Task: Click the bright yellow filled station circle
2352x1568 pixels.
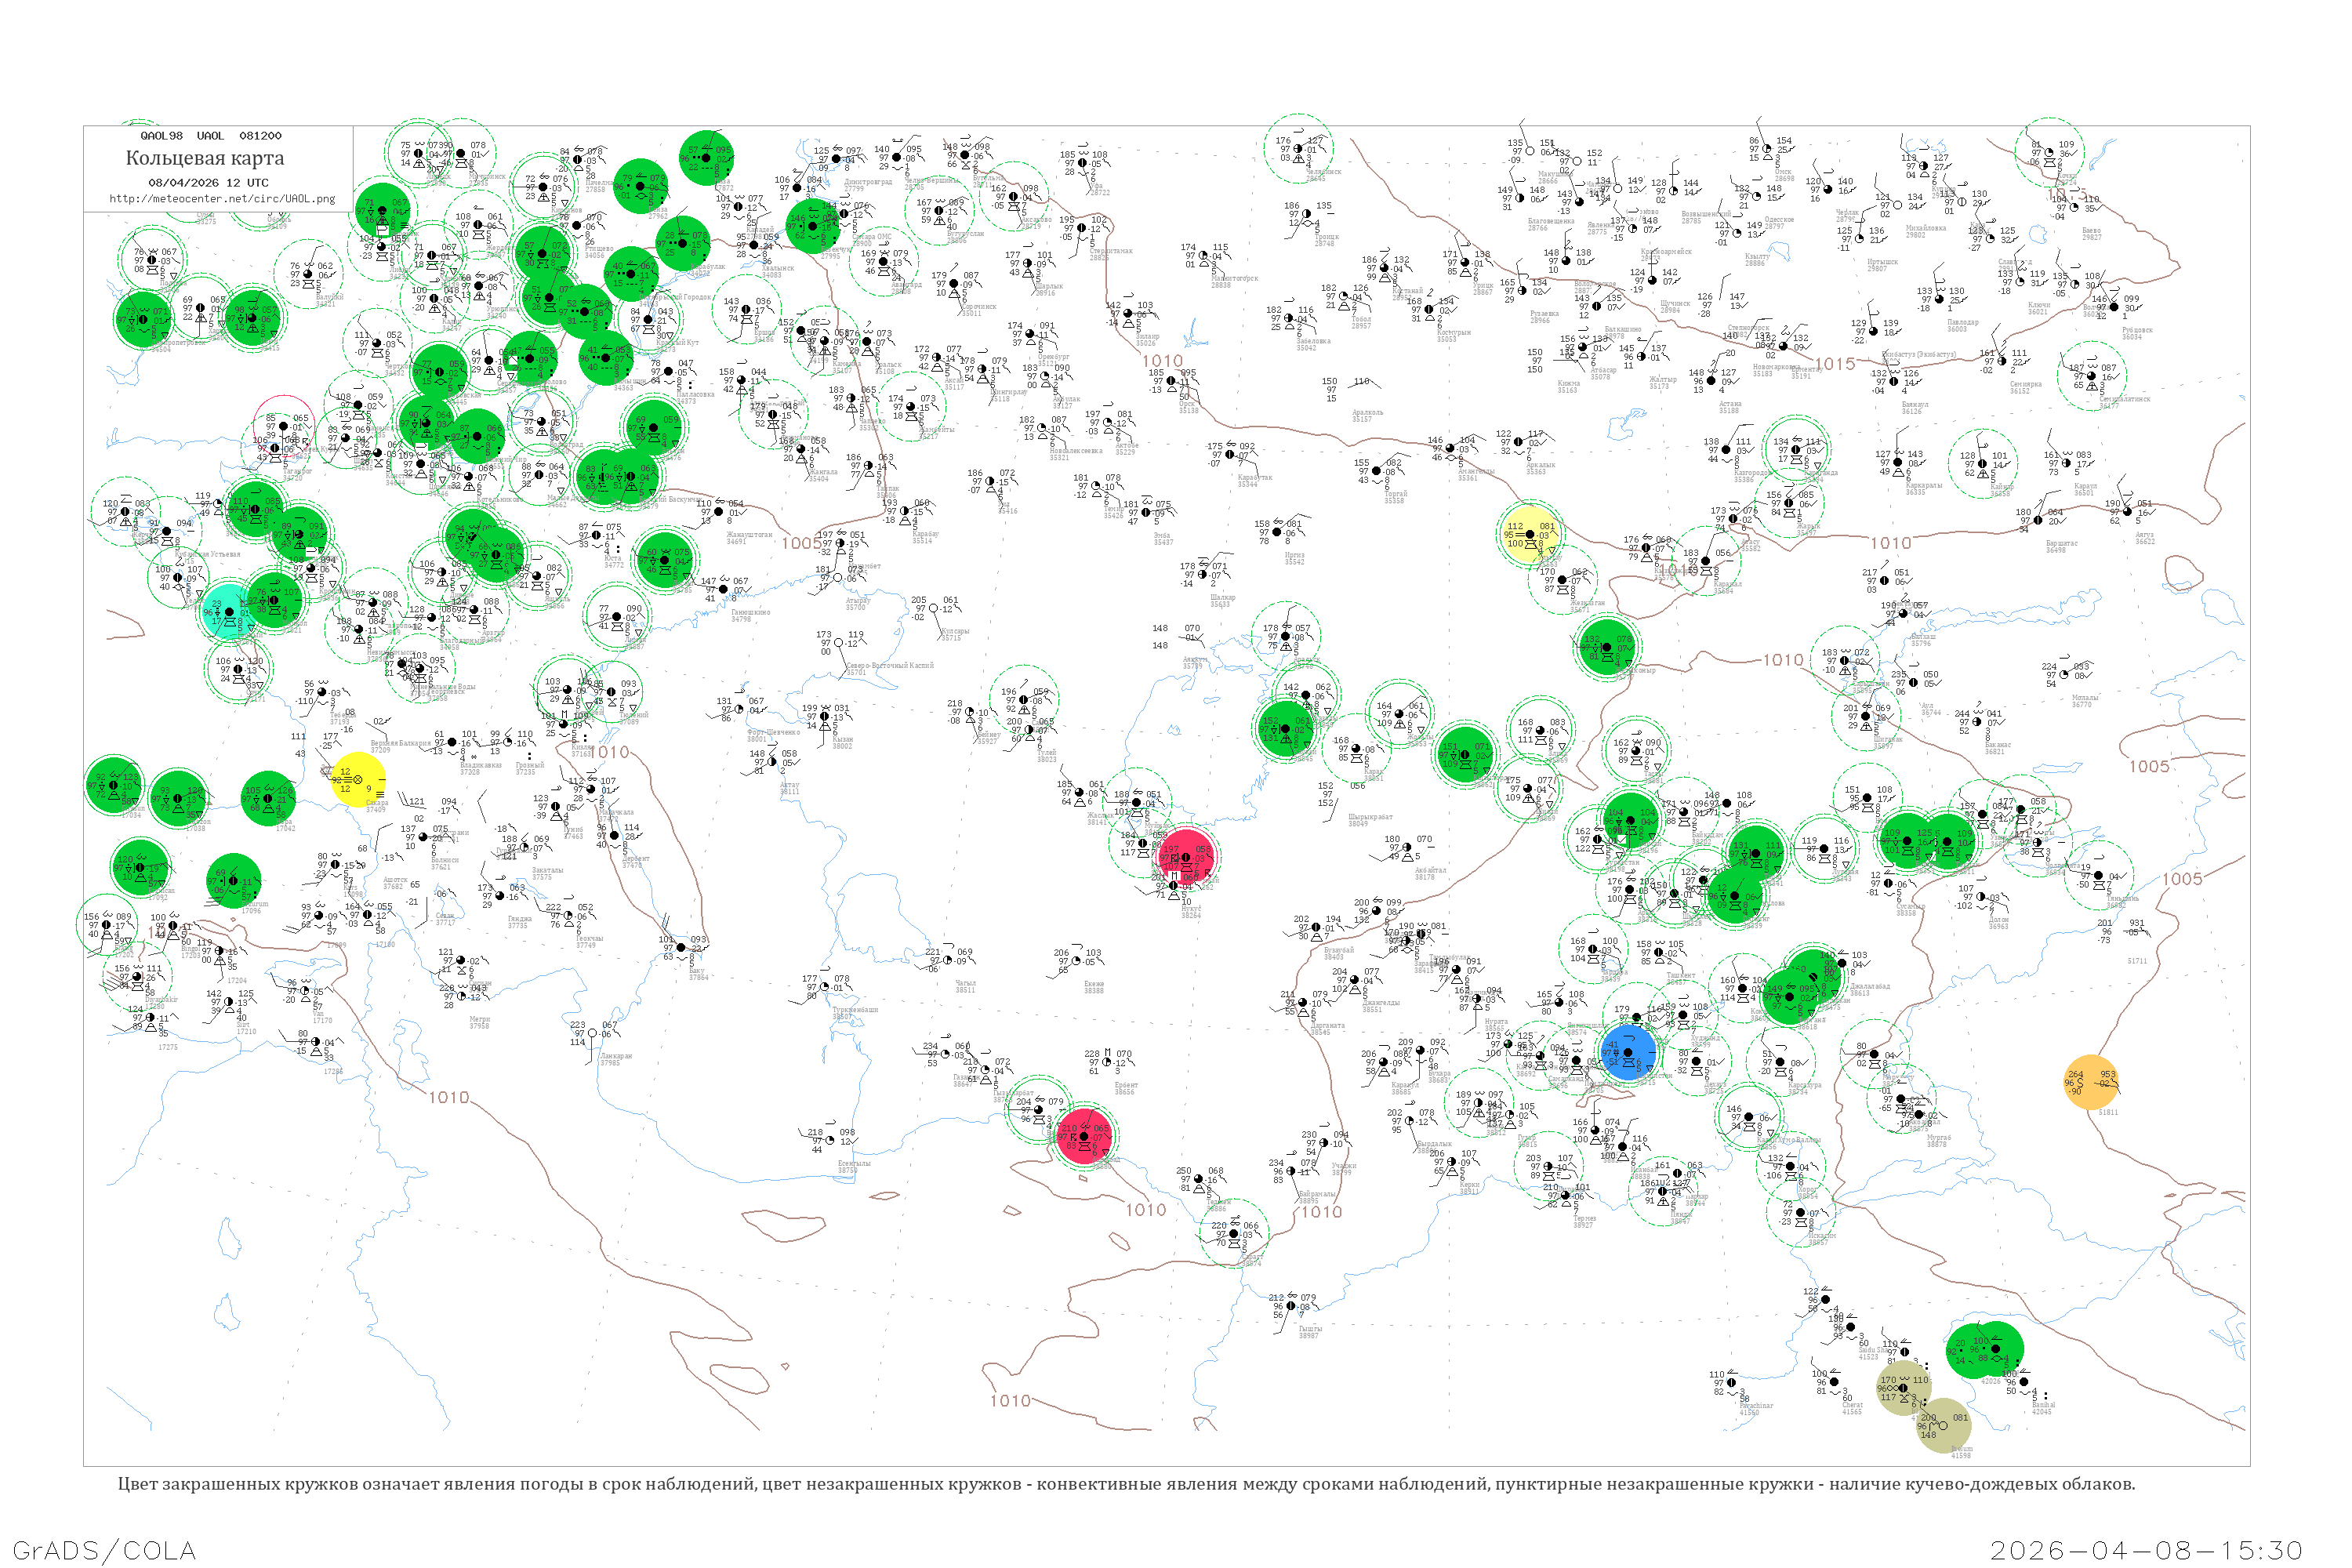Action: pyautogui.click(x=358, y=779)
